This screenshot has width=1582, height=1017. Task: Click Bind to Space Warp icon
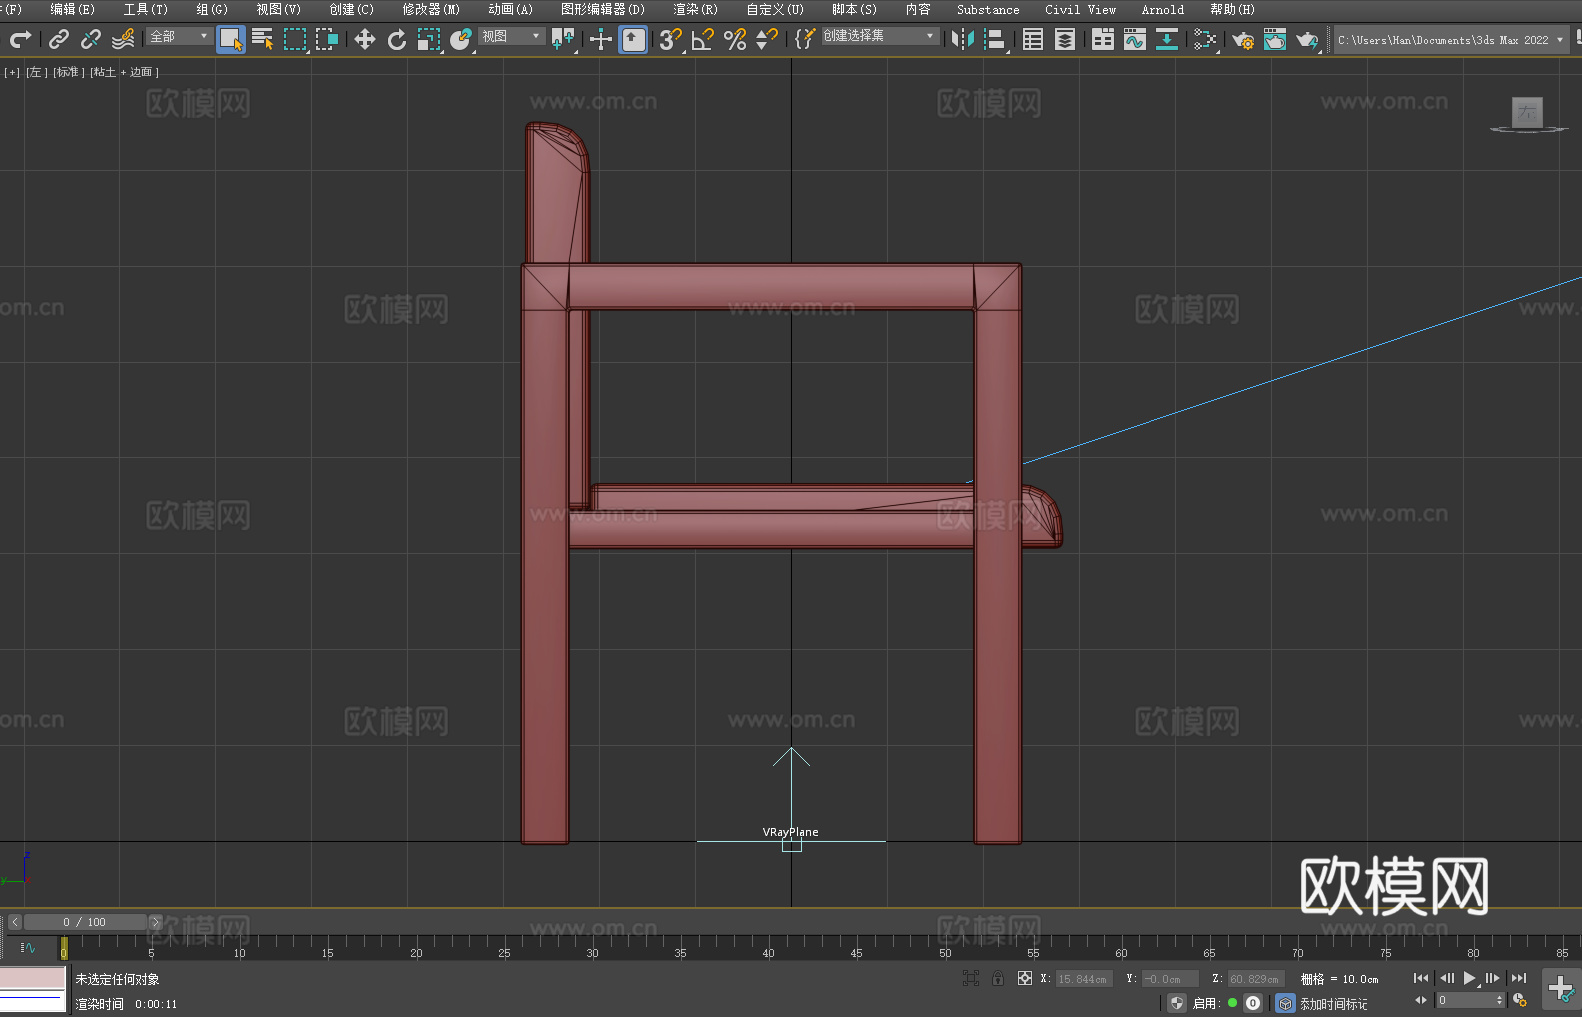123,39
